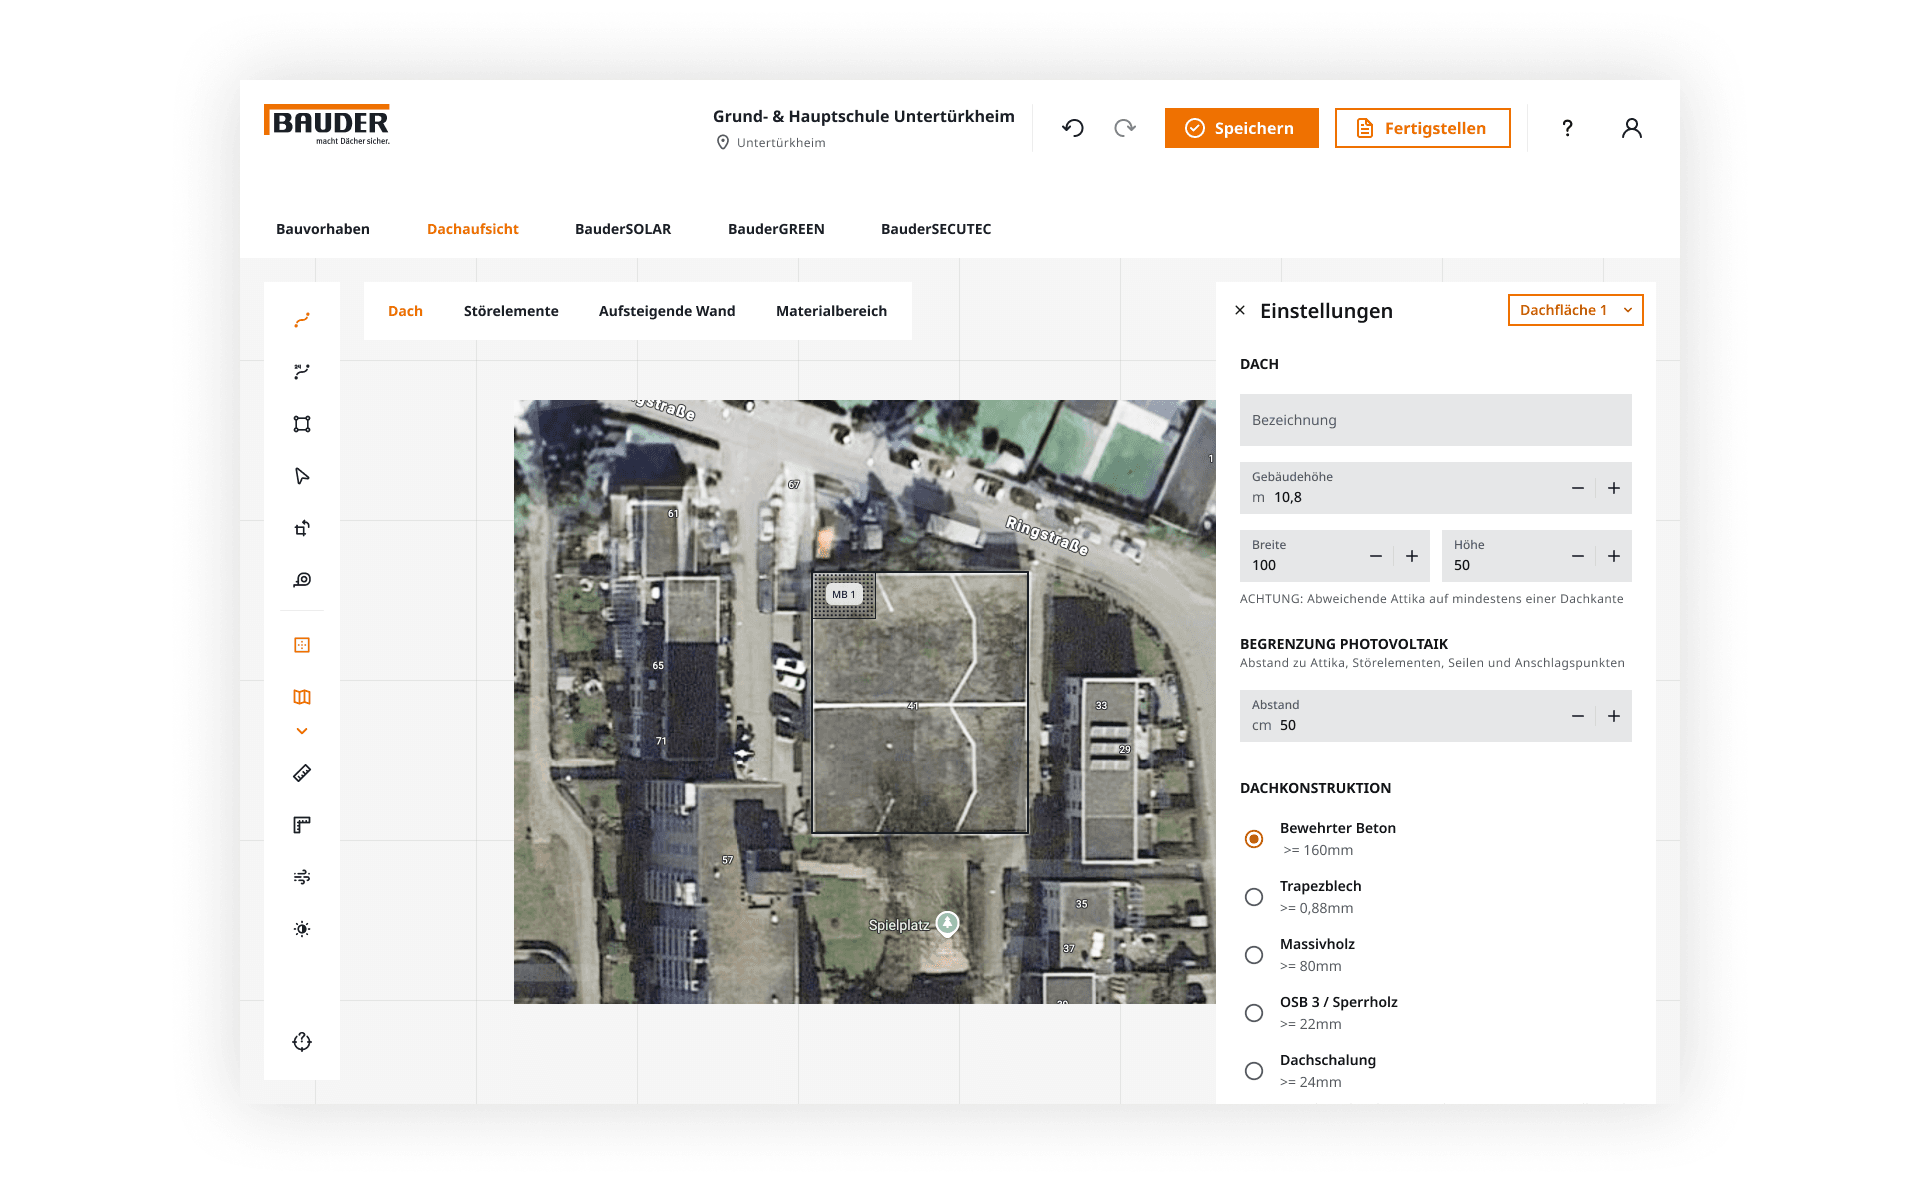Select OSB 3 / Sperrholz radio button
Viewport: 1920px width, 1184px height.
click(1253, 1013)
